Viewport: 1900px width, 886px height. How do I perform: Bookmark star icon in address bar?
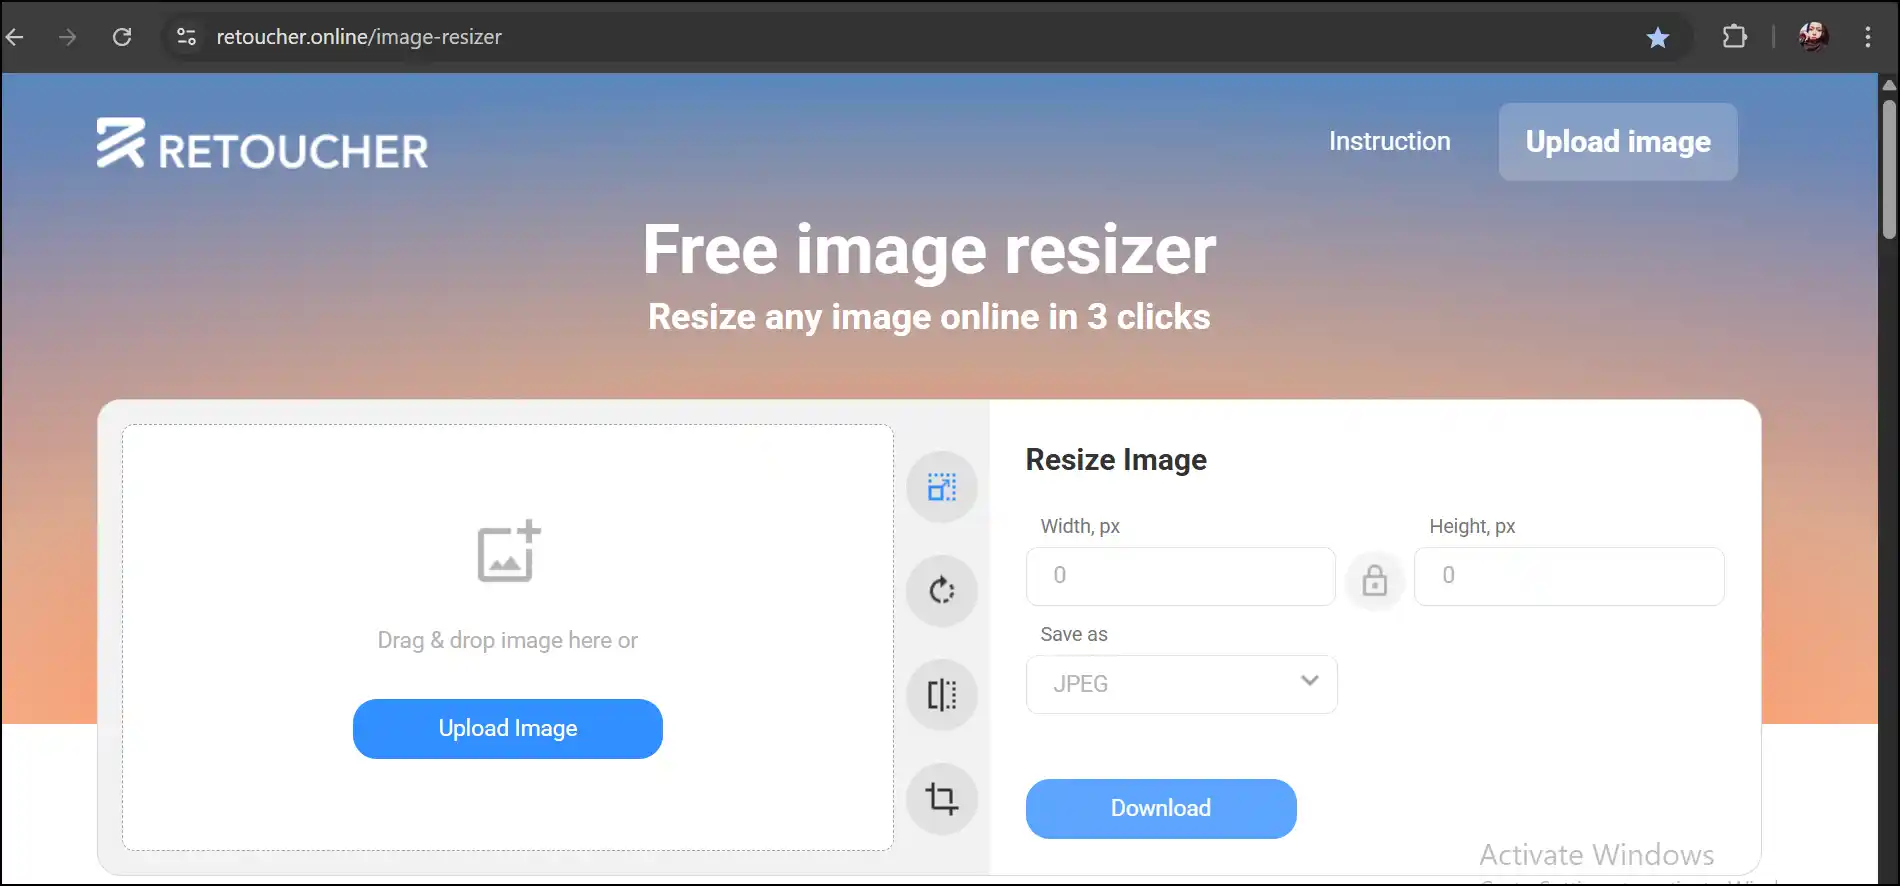[1658, 37]
